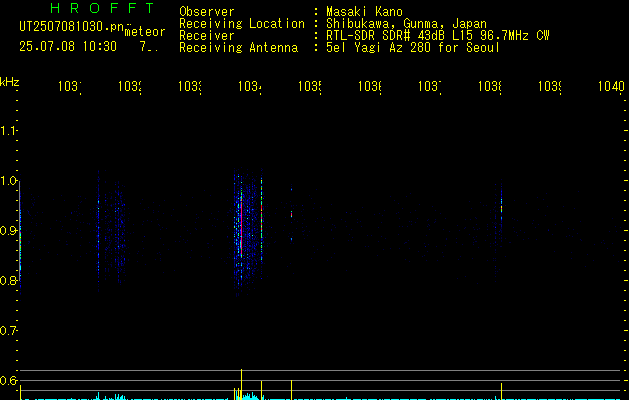629x400 pixels.
Task: Click the 0.6 frequency axis label
Action: tap(8, 380)
